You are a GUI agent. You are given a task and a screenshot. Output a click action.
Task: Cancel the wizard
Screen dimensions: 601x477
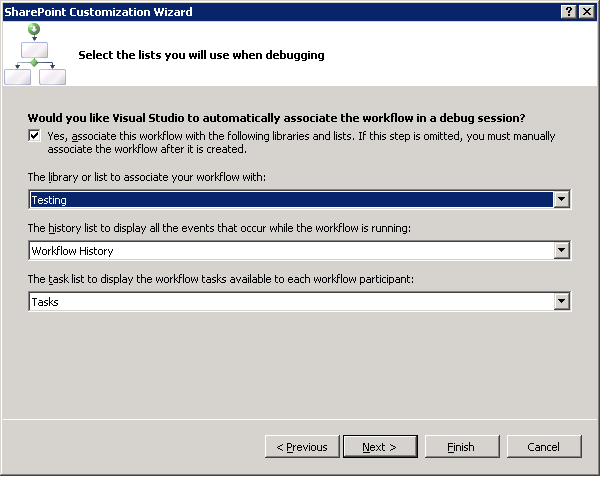pyautogui.click(x=543, y=447)
